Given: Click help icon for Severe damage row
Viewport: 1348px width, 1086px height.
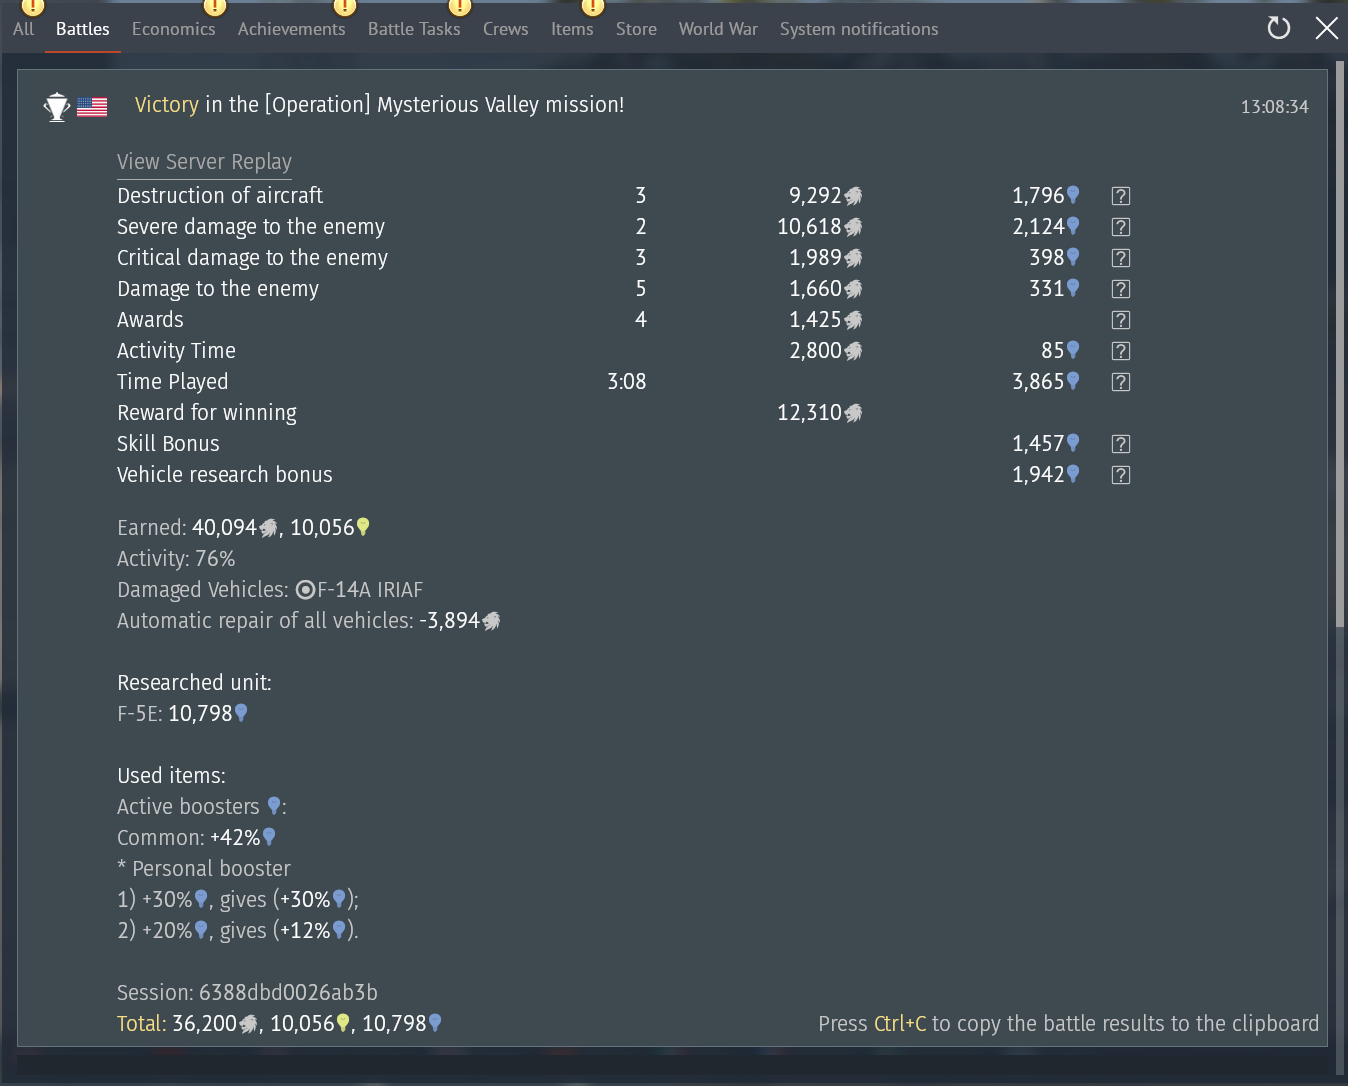Looking at the screenshot, I should tap(1120, 227).
